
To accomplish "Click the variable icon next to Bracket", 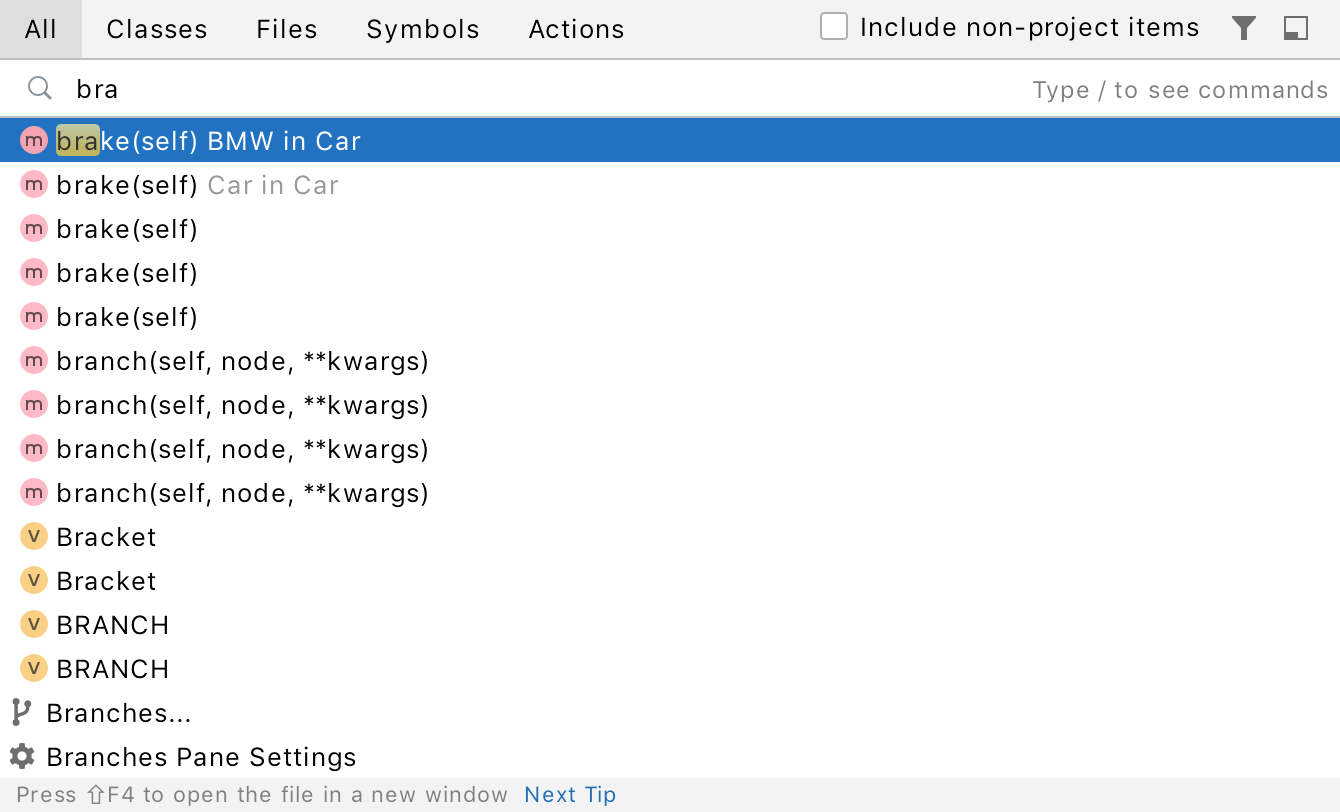I will coord(33,537).
